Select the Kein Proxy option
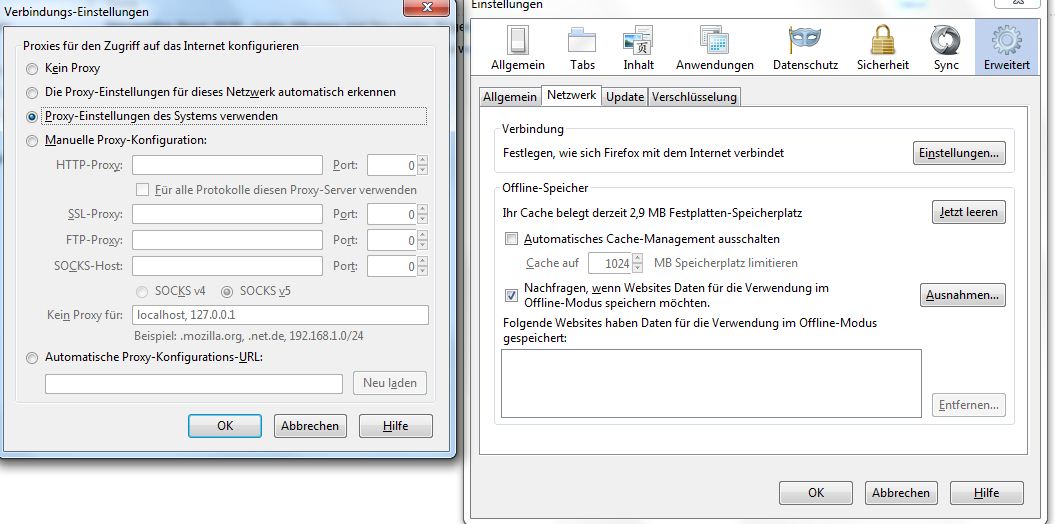The width and height of the screenshot is (1055, 524). pos(32,69)
